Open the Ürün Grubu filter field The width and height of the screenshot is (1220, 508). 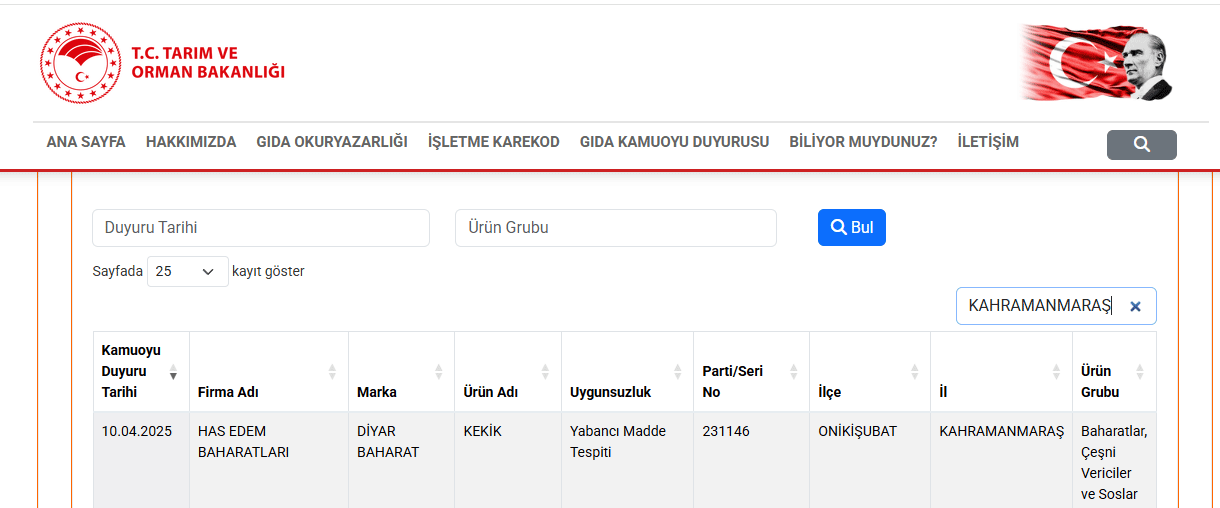coord(615,228)
